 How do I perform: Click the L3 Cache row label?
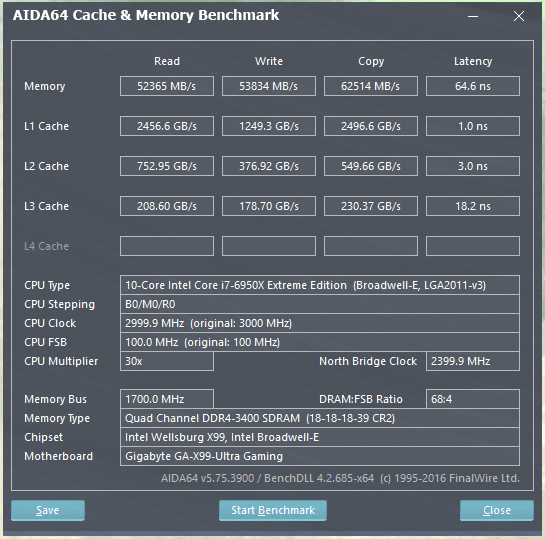pos(46,206)
